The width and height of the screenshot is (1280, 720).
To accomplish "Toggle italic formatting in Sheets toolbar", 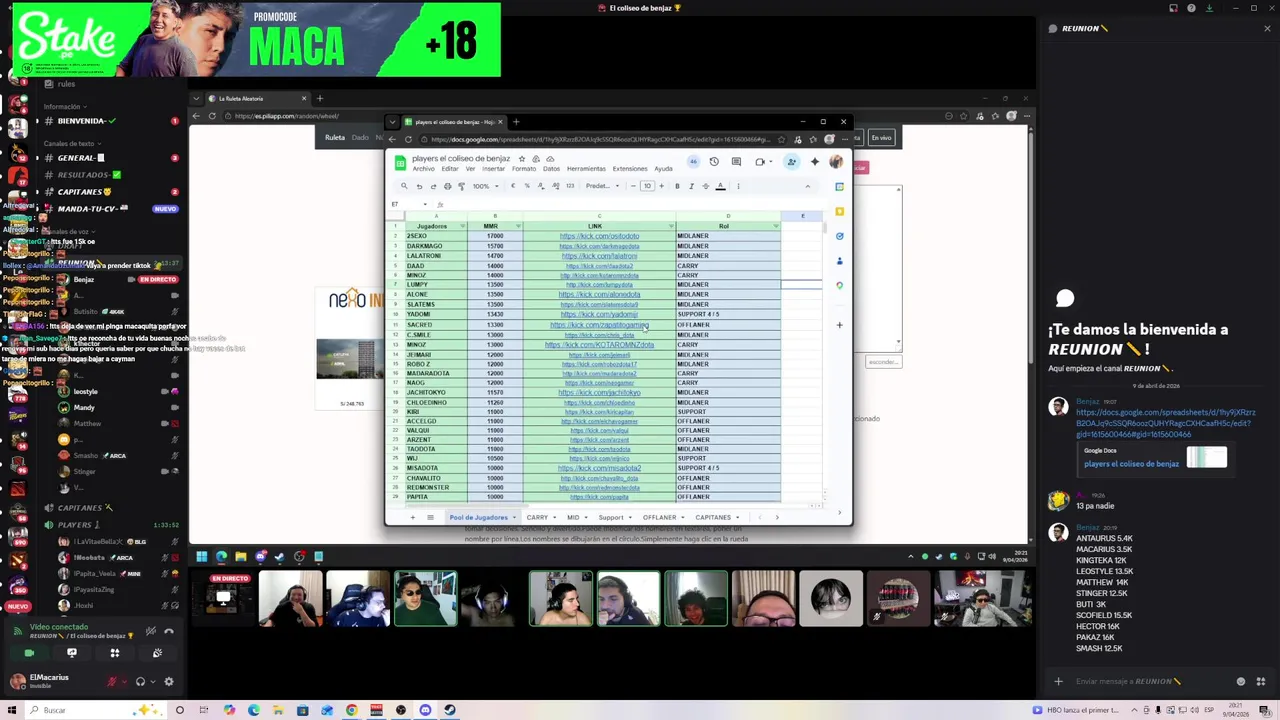I will 691,186.
